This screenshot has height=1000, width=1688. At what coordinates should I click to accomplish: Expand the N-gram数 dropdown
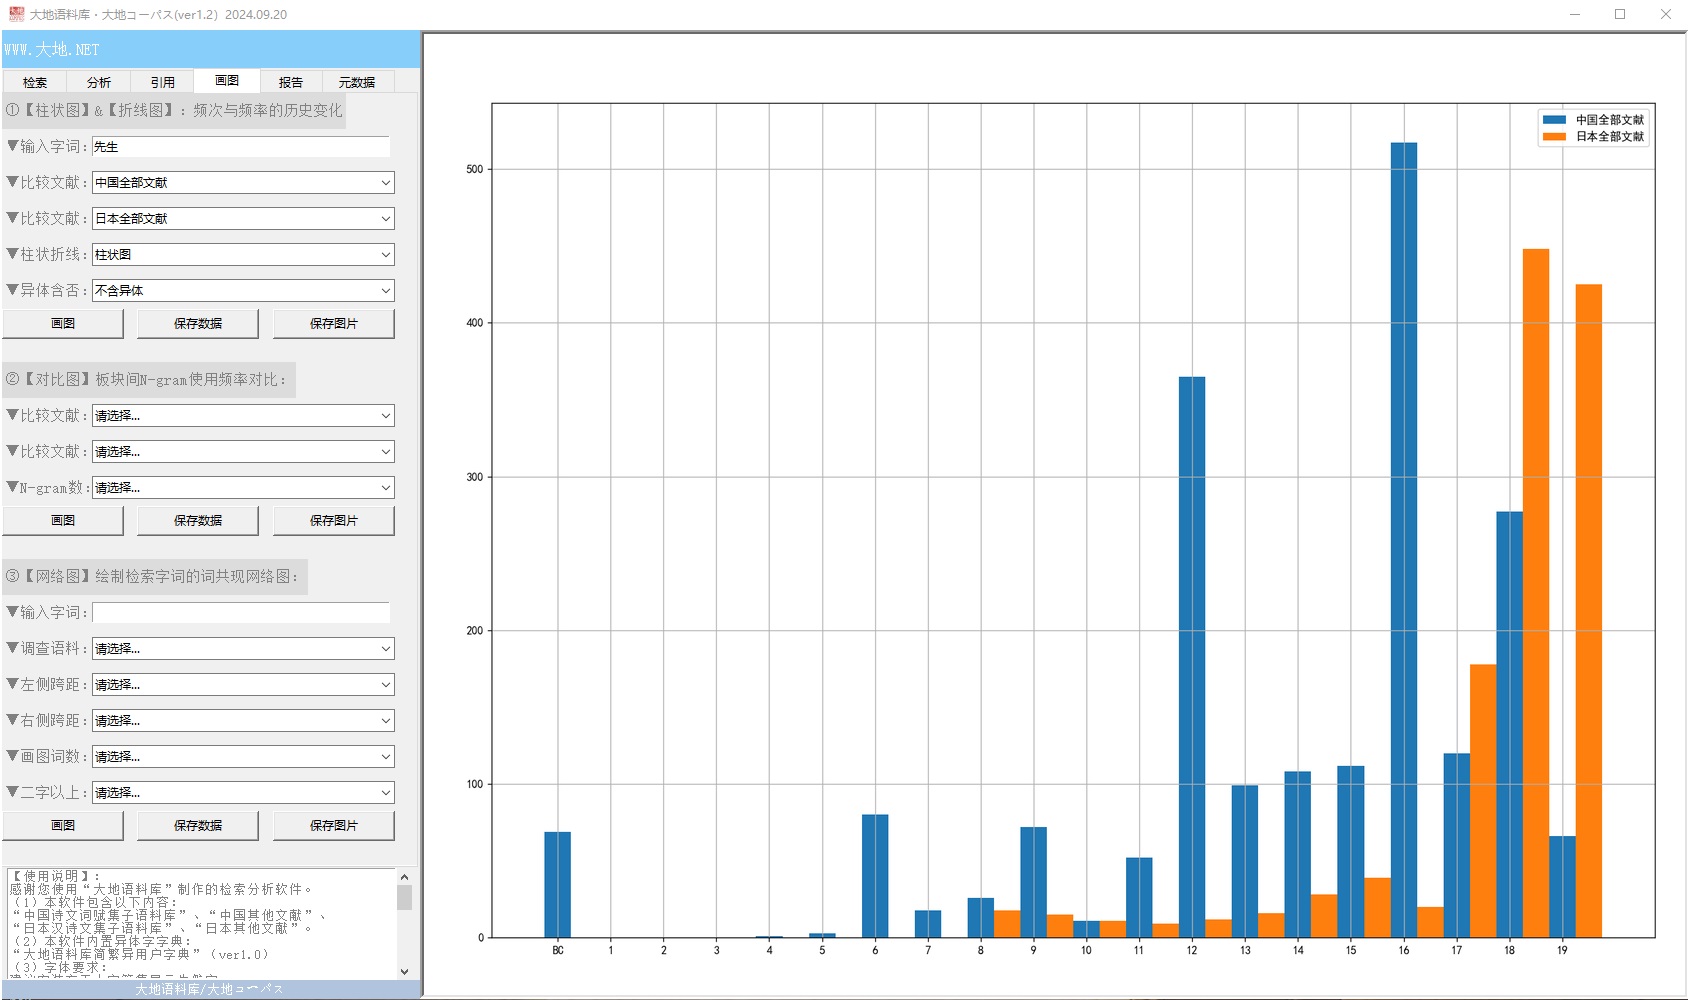pyautogui.click(x=243, y=487)
